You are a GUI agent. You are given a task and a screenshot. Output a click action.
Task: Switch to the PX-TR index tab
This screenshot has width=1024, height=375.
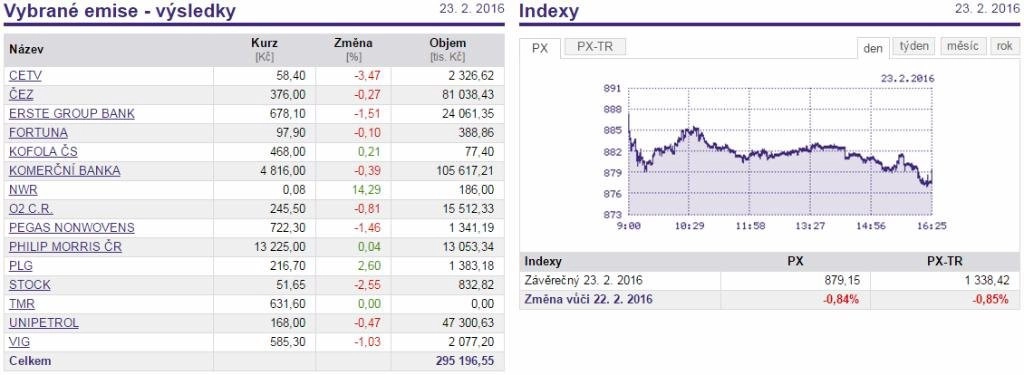tap(595, 47)
